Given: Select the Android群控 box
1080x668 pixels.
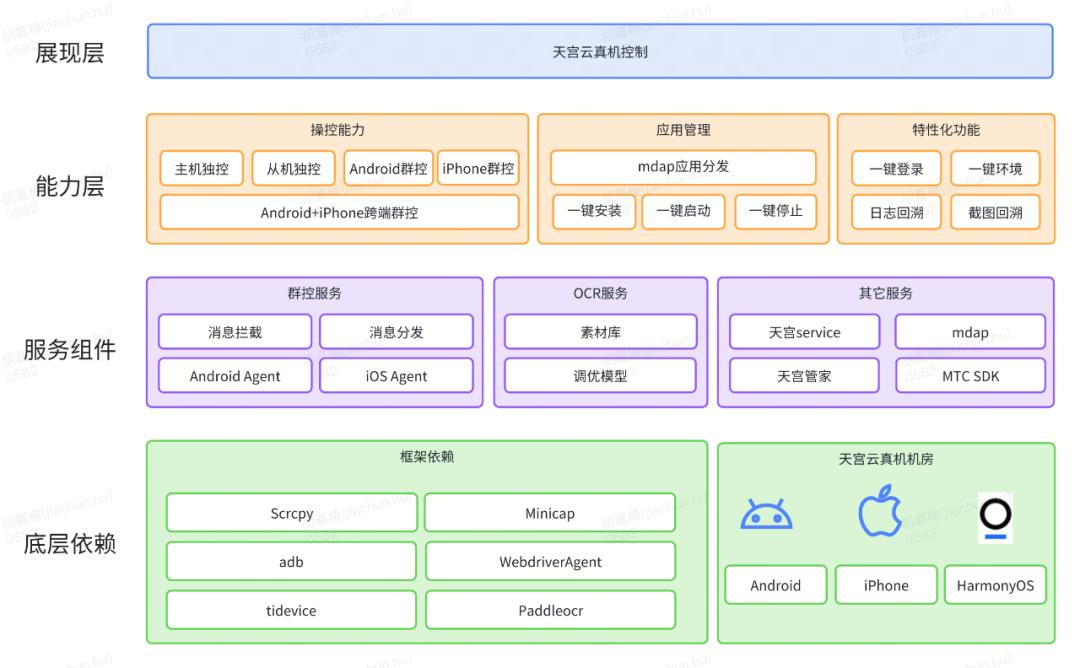Looking at the screenshot, I should pos(388,169).
